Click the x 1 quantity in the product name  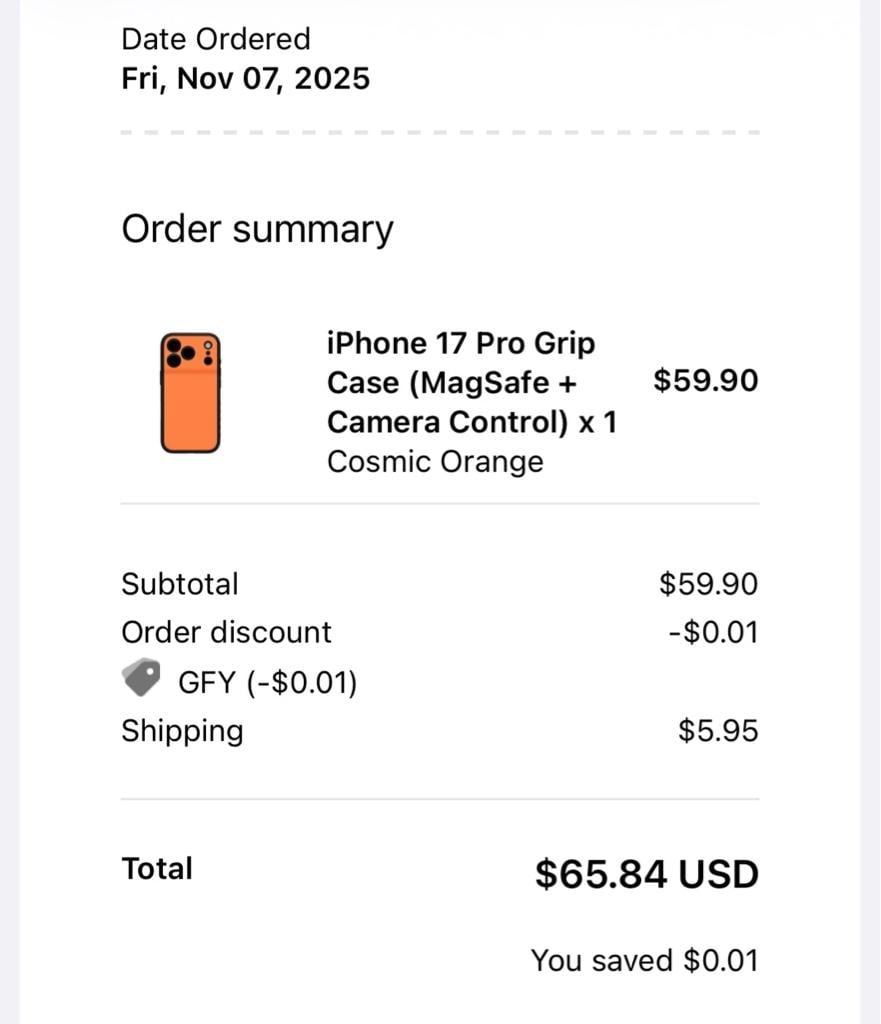(598, 422)
